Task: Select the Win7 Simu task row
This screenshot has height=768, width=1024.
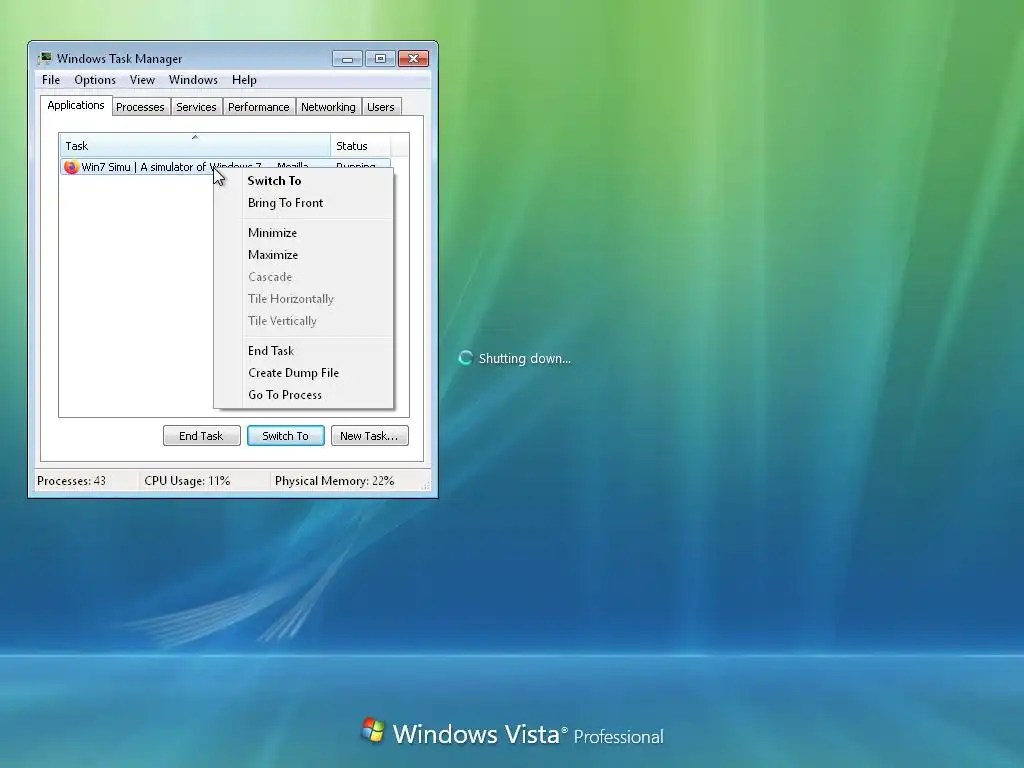Action: (225, 167)
